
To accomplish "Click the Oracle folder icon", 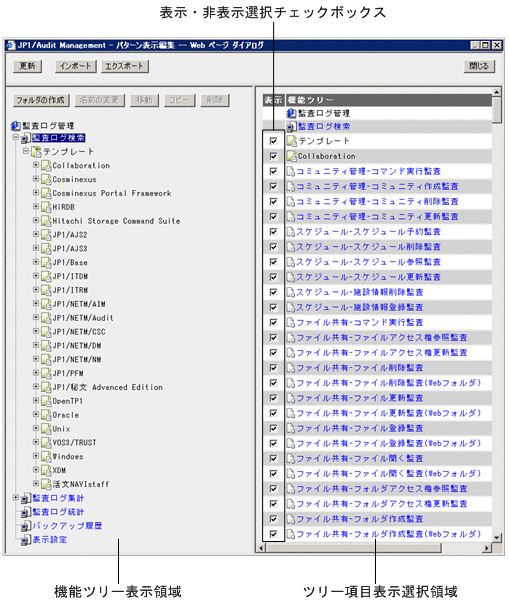I will click(46, 415).
